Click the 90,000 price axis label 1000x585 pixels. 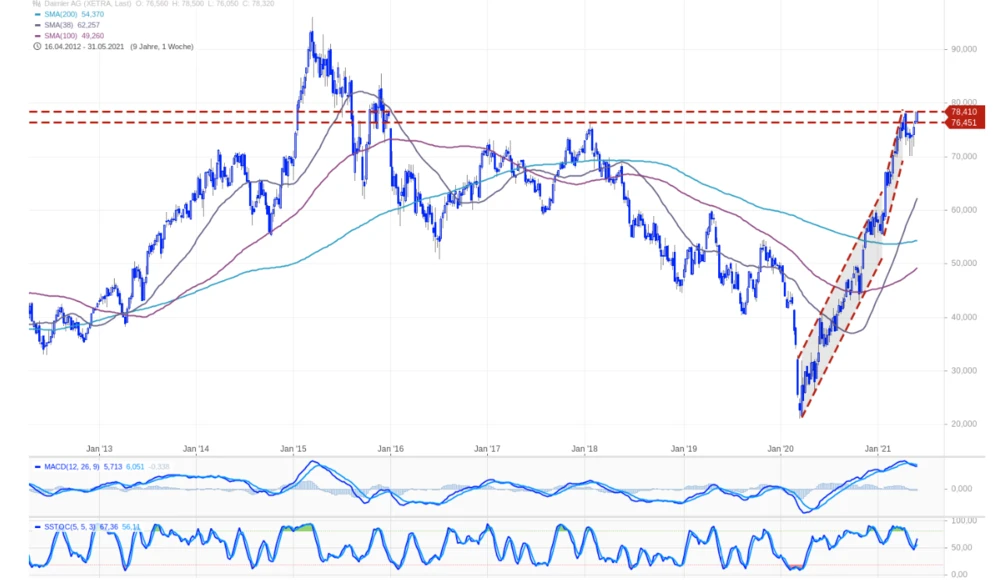click(x=964, y=49)
